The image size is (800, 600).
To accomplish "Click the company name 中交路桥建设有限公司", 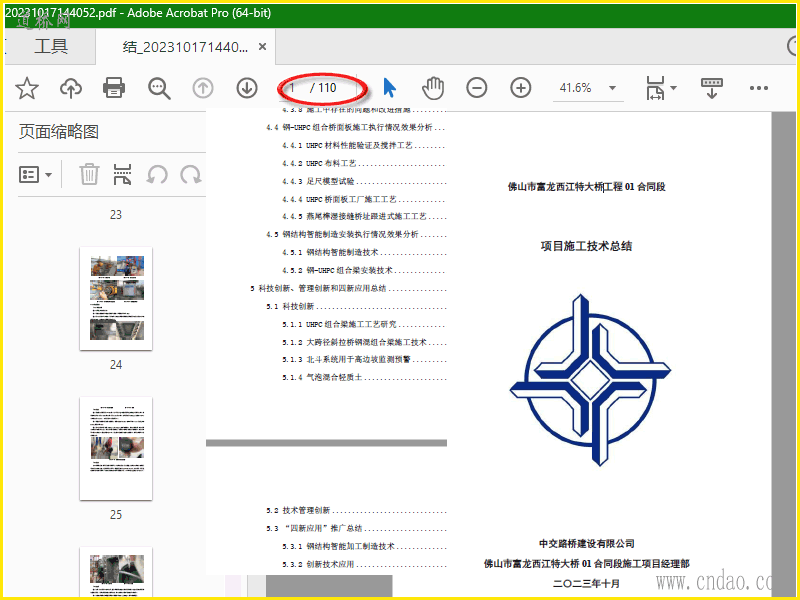I will click(587, 543).
